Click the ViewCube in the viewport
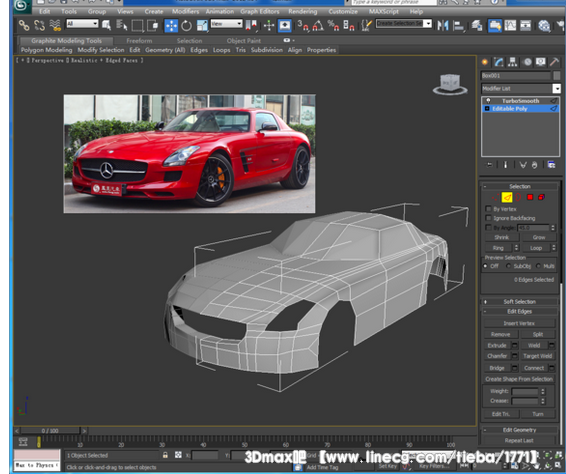 click(x=450, y=84)
